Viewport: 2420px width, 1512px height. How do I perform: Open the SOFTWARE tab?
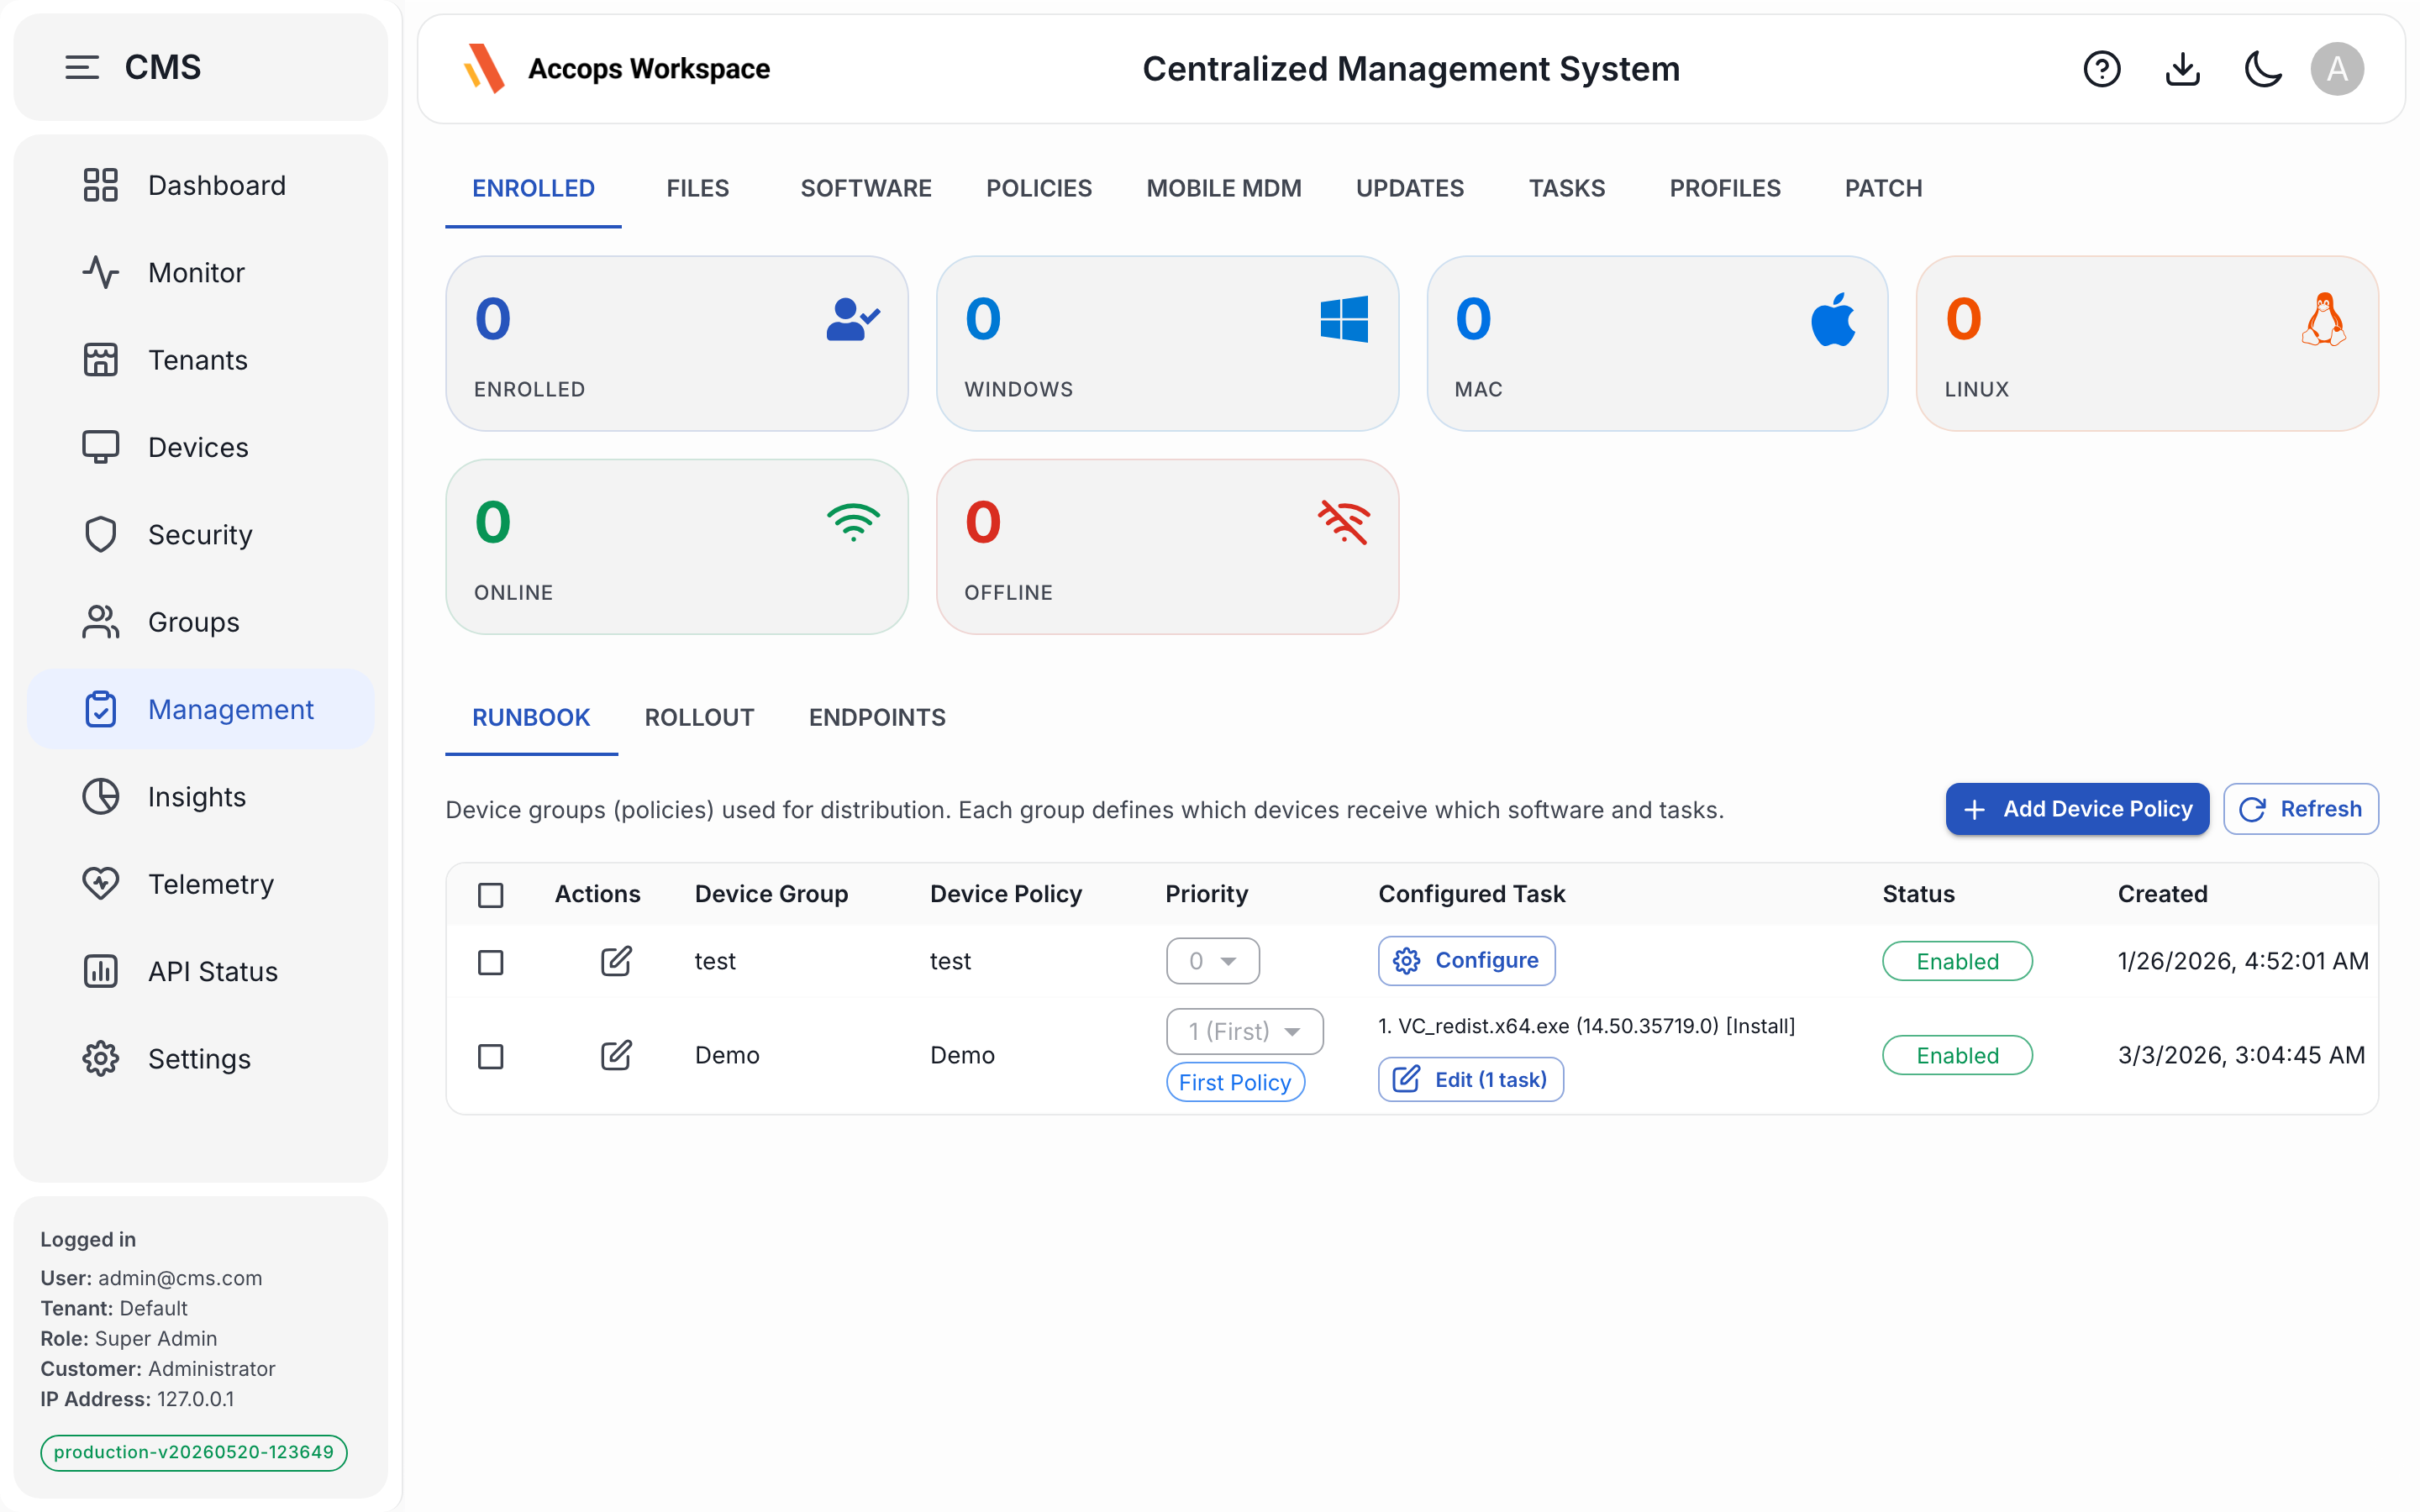click(866, 188)
